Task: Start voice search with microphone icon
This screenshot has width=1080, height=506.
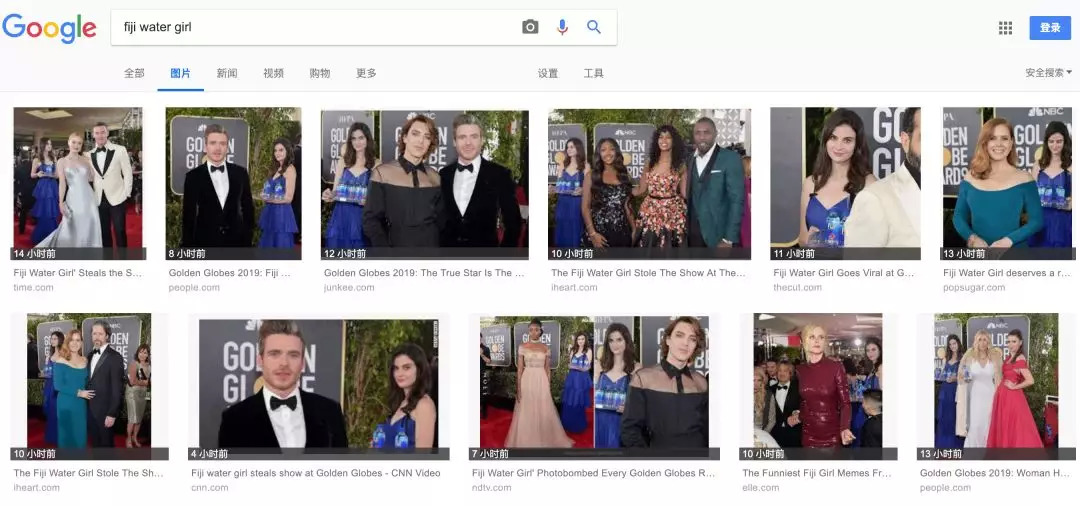Action: click(x=562, y=27)
